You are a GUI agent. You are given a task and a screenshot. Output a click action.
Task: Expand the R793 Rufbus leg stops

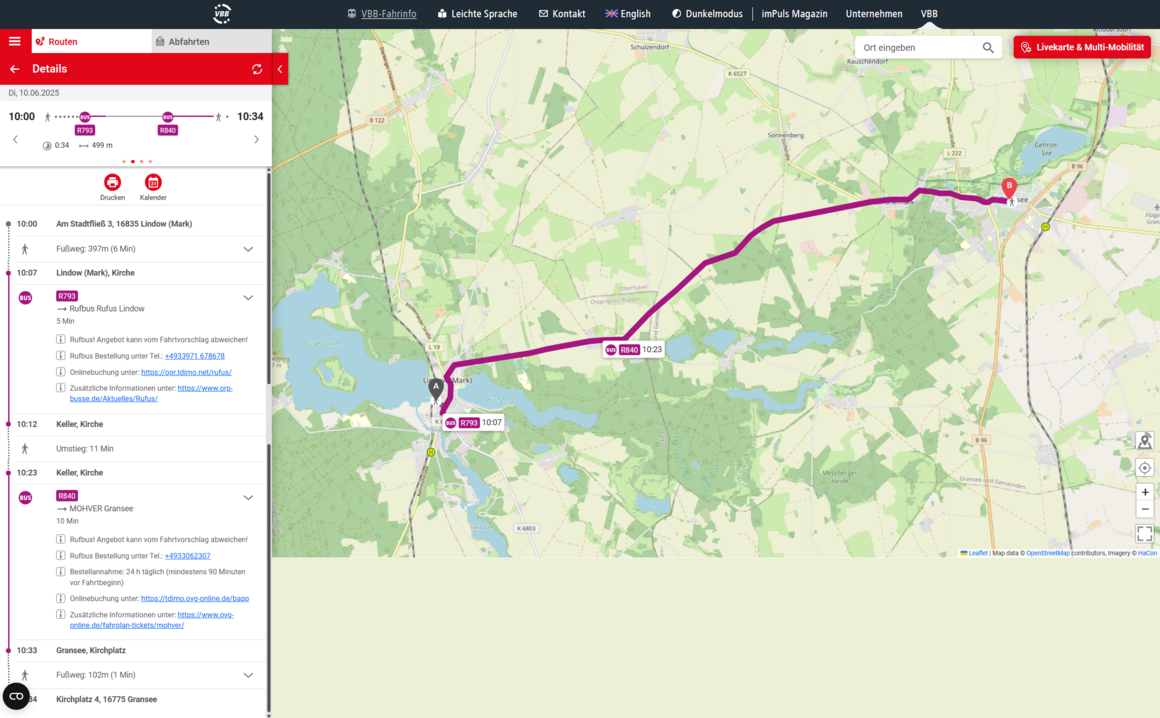[x=248, y=298]
